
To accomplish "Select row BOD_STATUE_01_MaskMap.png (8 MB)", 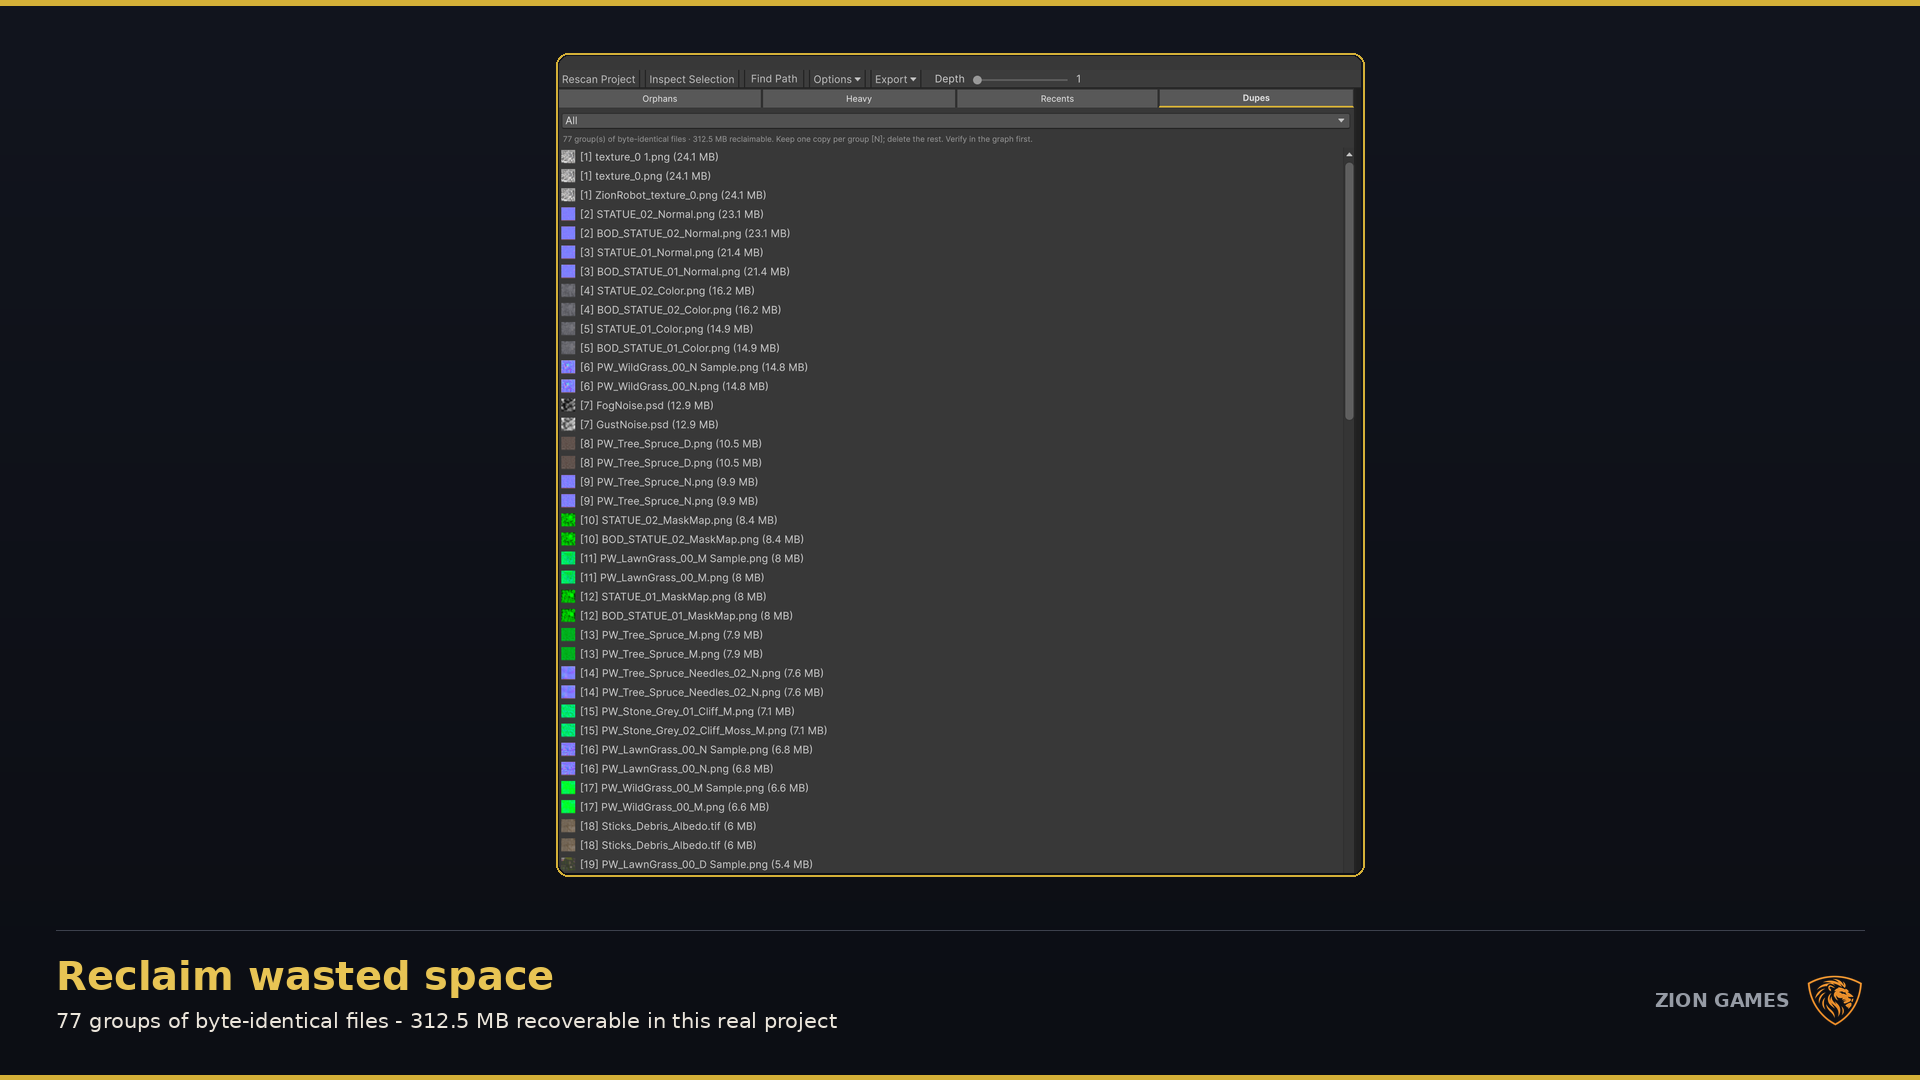I will coord(950,616).
